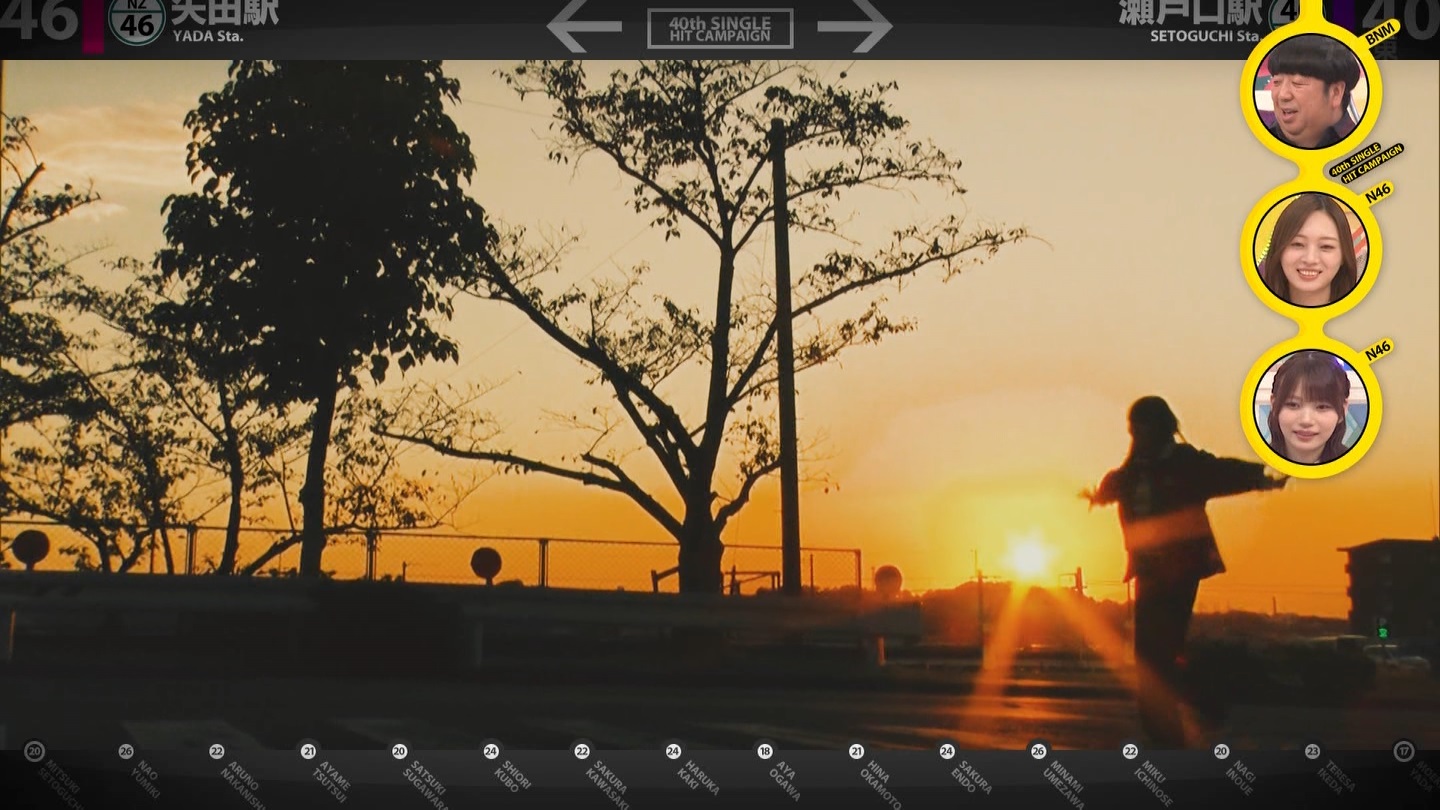This screenshot has height=810, width=1440.
Task: Choose Haruka Kaki's number 24 marker
Action: click(x=673, y=751)
